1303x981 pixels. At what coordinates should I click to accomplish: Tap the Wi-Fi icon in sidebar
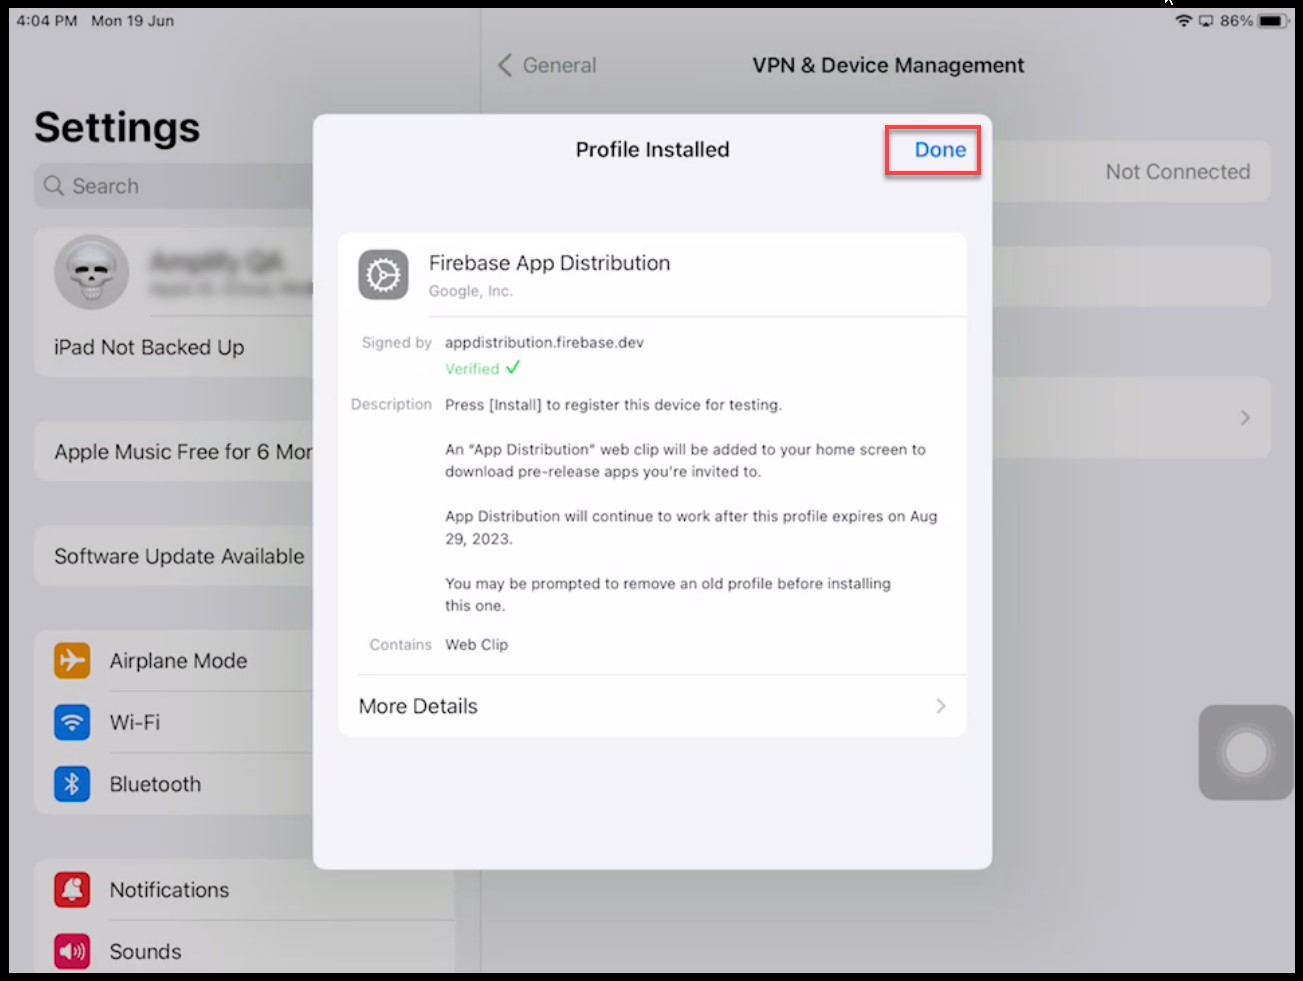point(72,722)
